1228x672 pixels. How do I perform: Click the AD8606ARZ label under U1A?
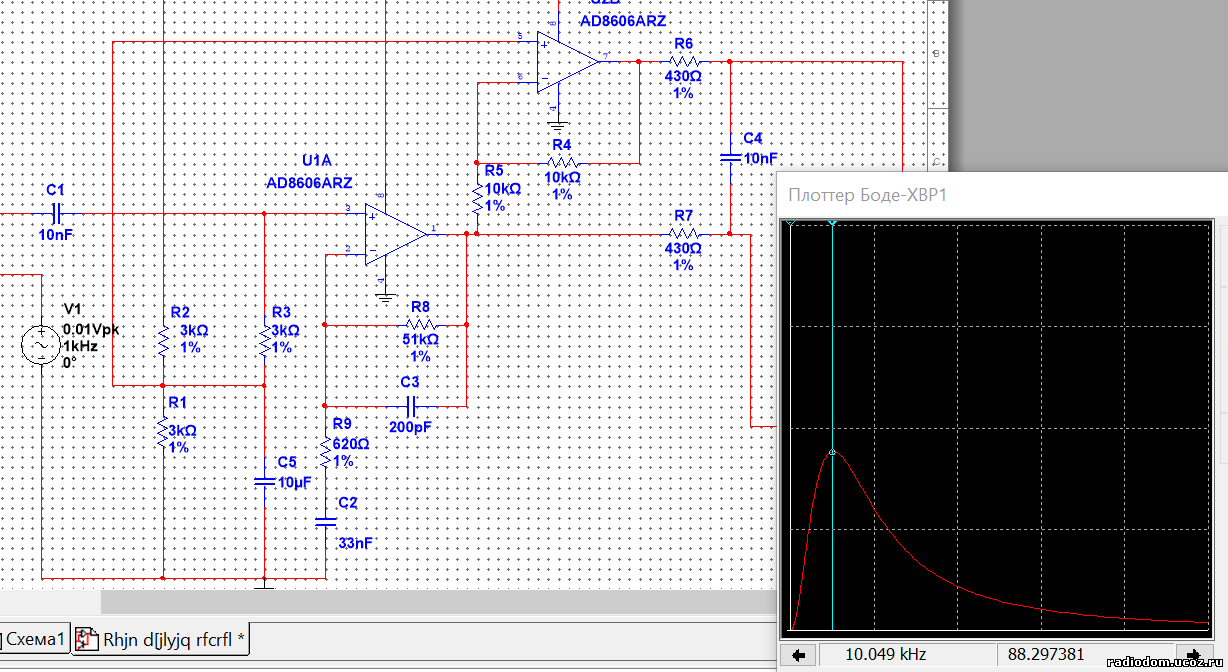point(310,183)
